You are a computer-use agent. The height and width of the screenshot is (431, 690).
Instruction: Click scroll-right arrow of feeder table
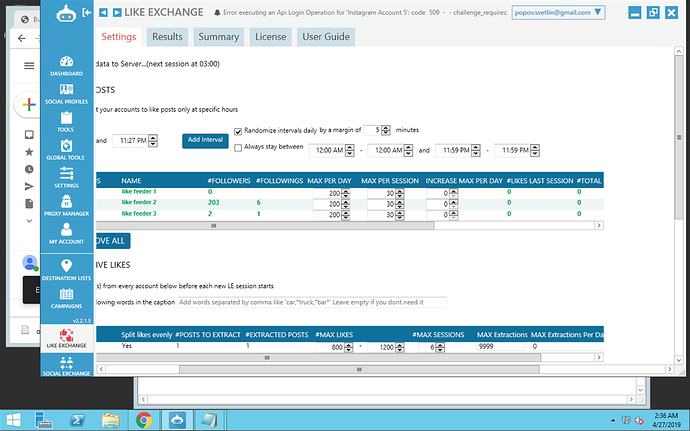click(599, 225)
